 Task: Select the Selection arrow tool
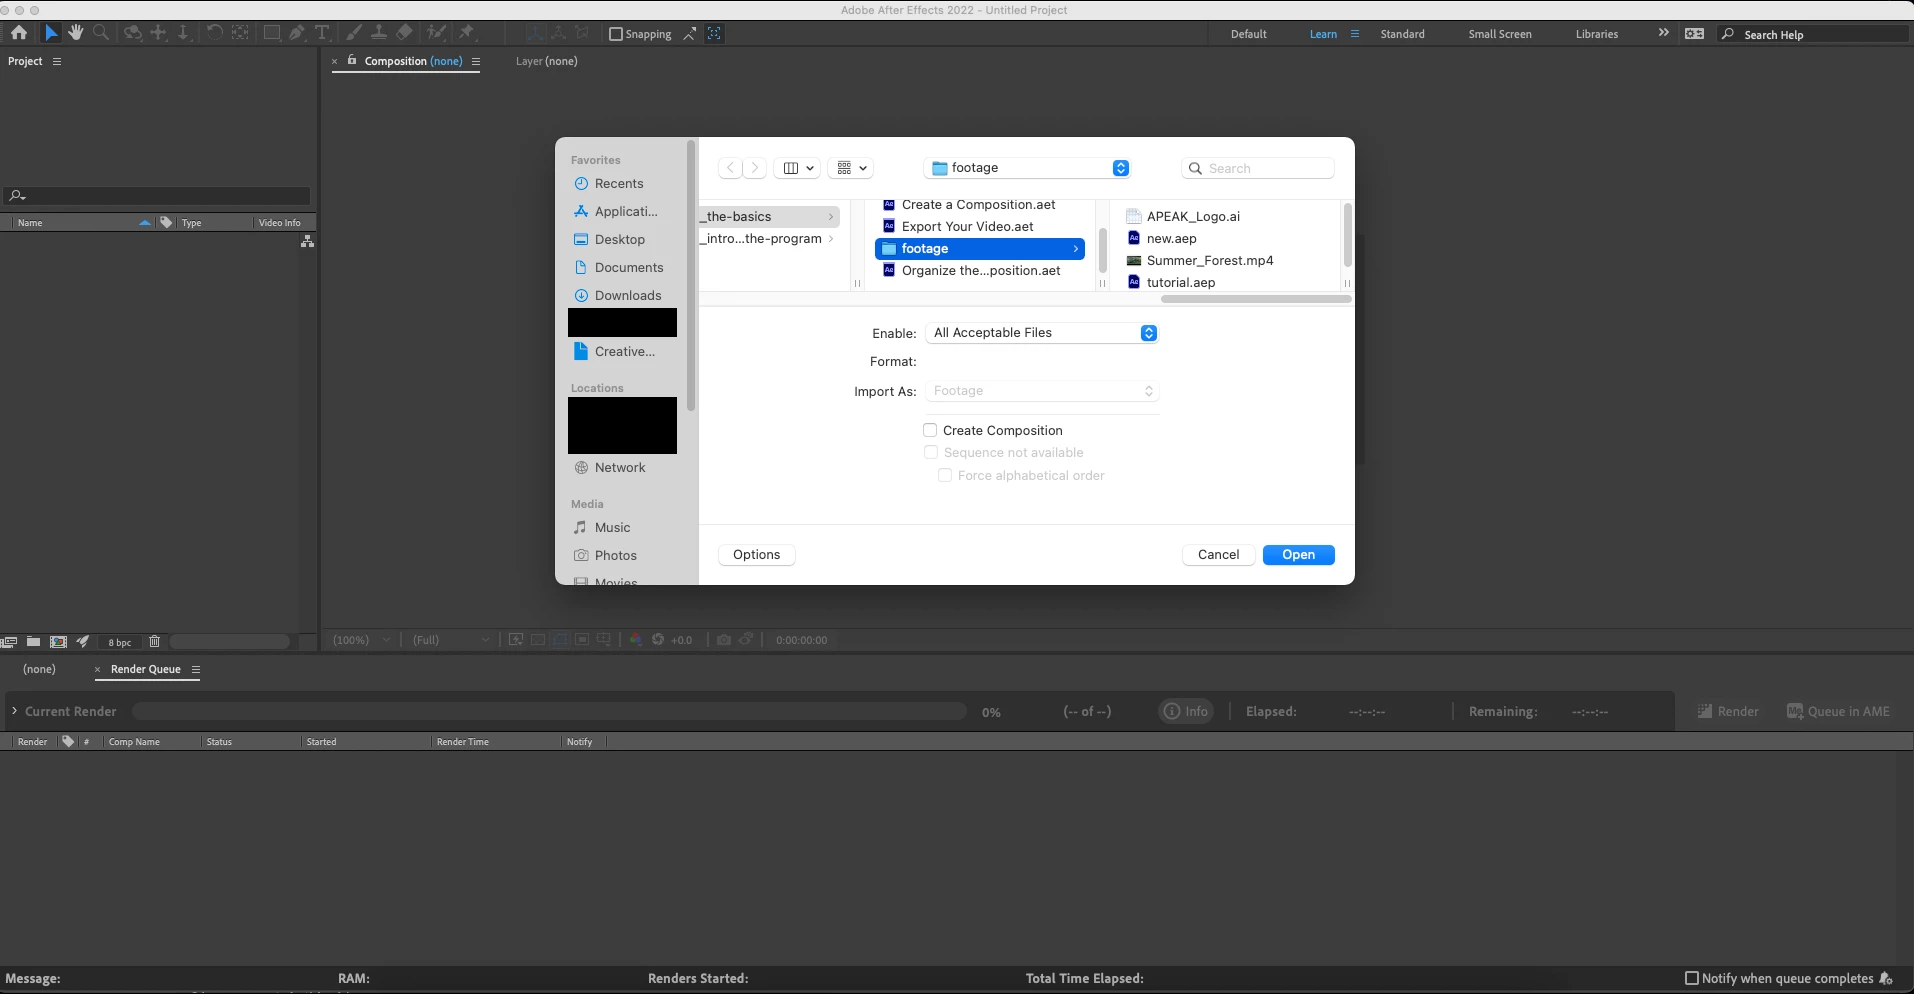click(51, 33)
